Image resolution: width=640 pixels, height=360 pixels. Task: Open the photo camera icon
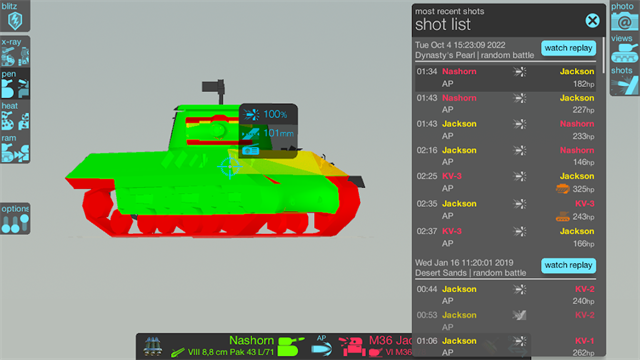tap(624, 16)
